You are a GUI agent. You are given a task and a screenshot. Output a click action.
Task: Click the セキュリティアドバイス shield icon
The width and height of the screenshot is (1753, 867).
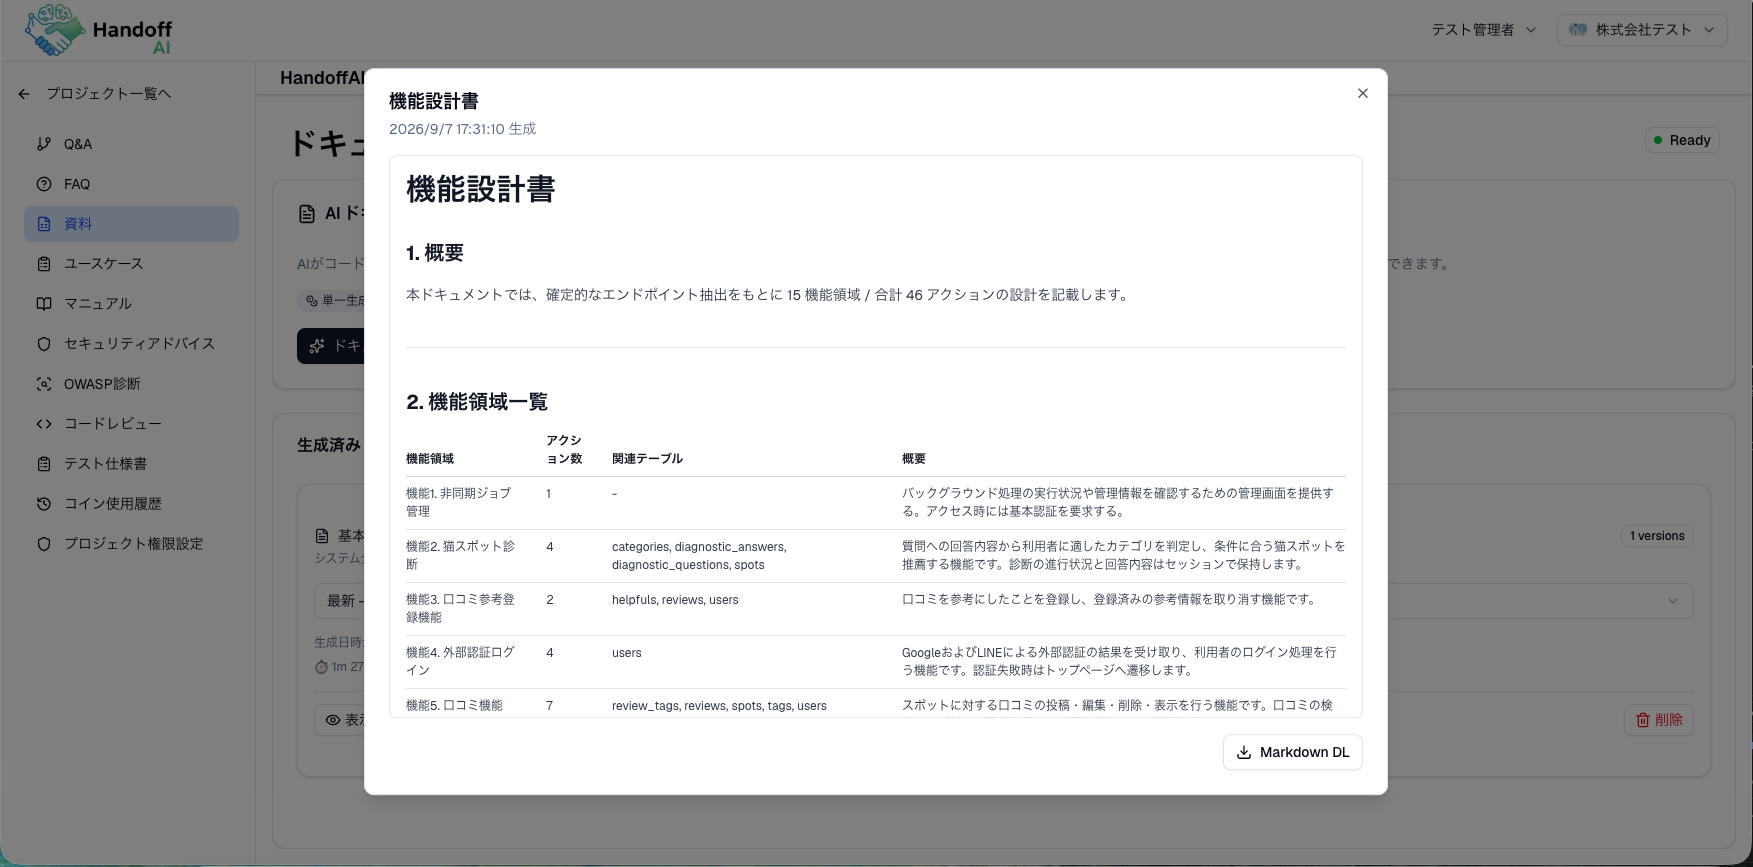click(44, 344)
